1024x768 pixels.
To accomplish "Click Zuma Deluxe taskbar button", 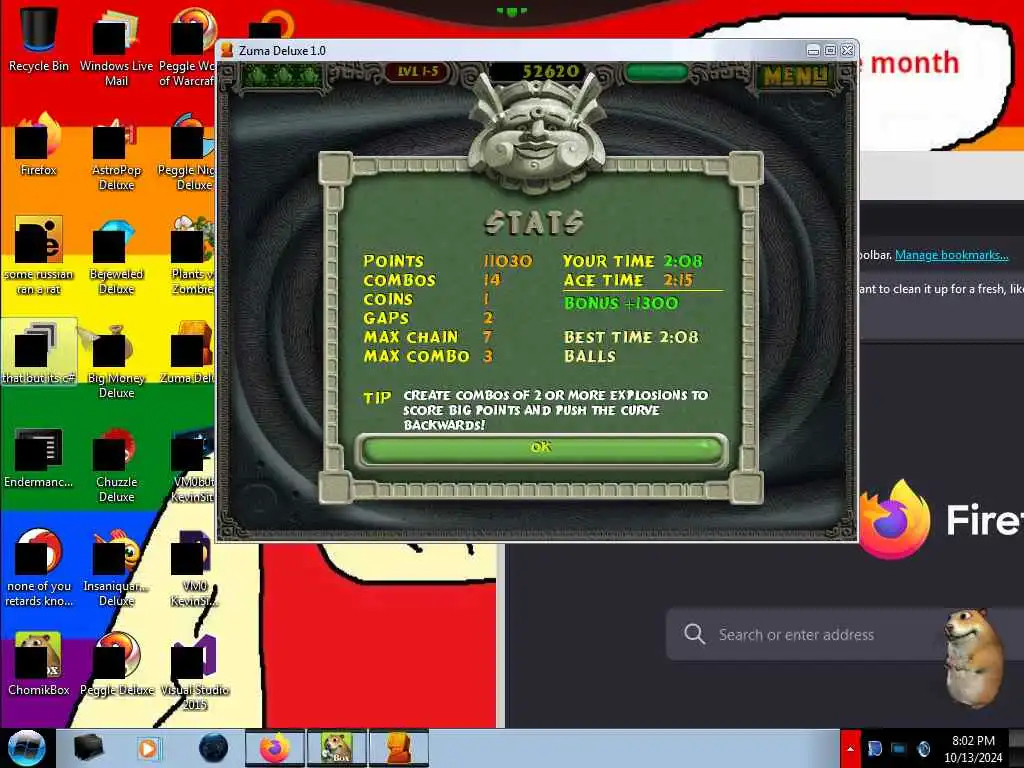I will (x=399, y=748).
